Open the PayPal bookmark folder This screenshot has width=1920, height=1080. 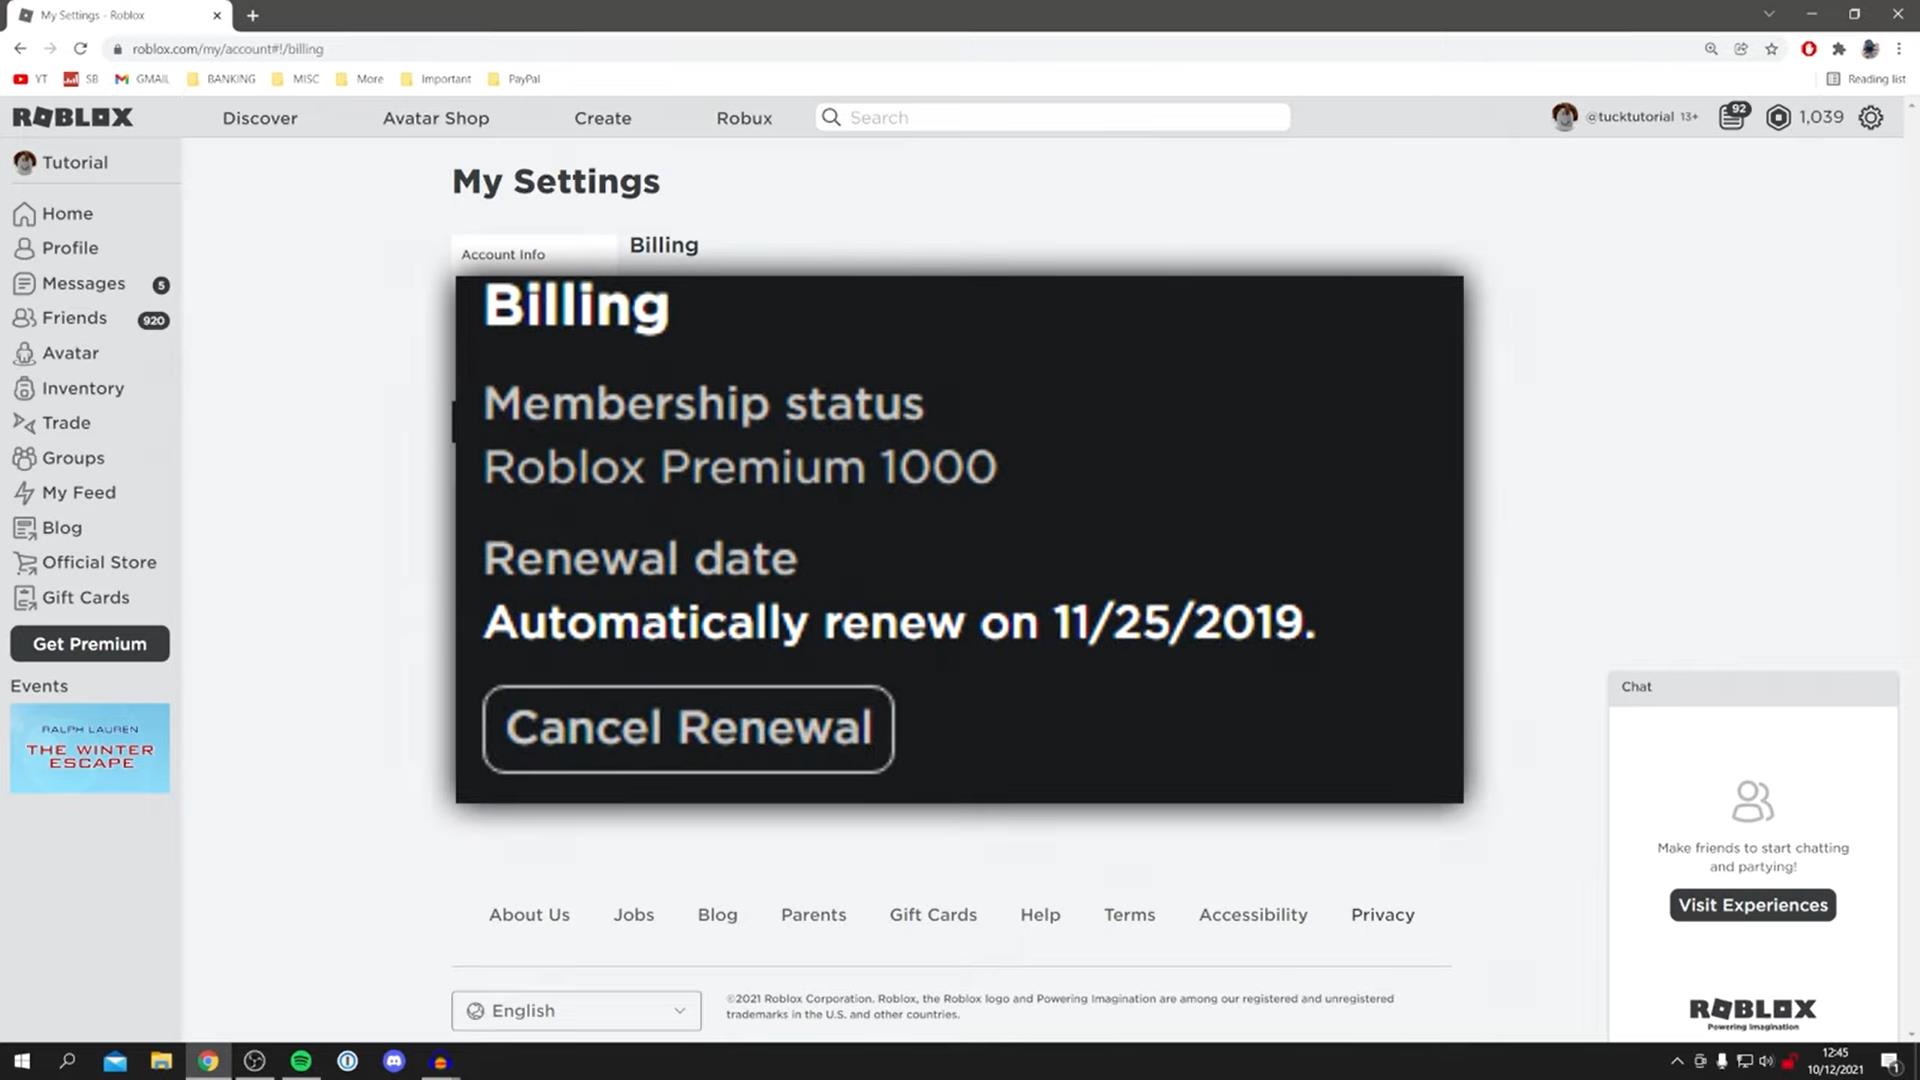[514, 79]
